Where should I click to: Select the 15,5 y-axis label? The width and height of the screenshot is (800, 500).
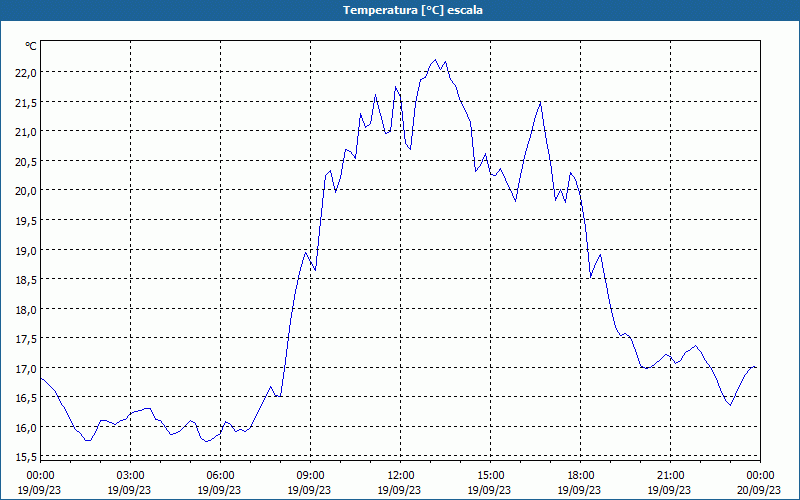point(26,456)
